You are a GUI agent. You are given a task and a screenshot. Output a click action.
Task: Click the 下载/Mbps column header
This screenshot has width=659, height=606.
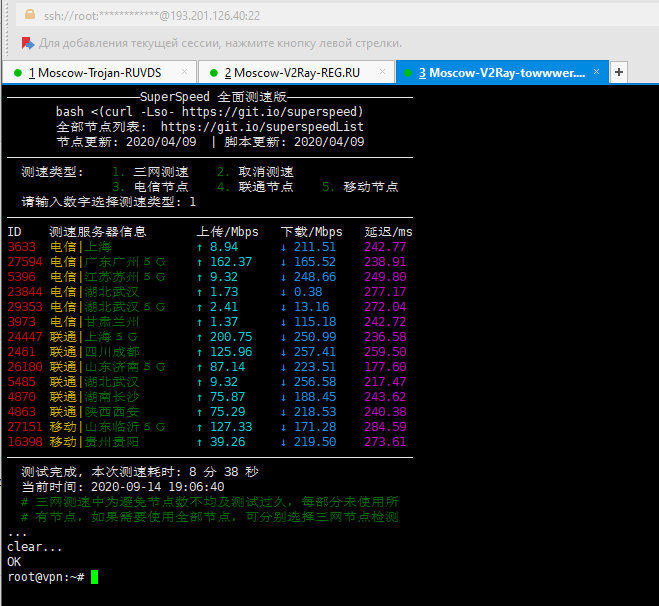[311, 232]
